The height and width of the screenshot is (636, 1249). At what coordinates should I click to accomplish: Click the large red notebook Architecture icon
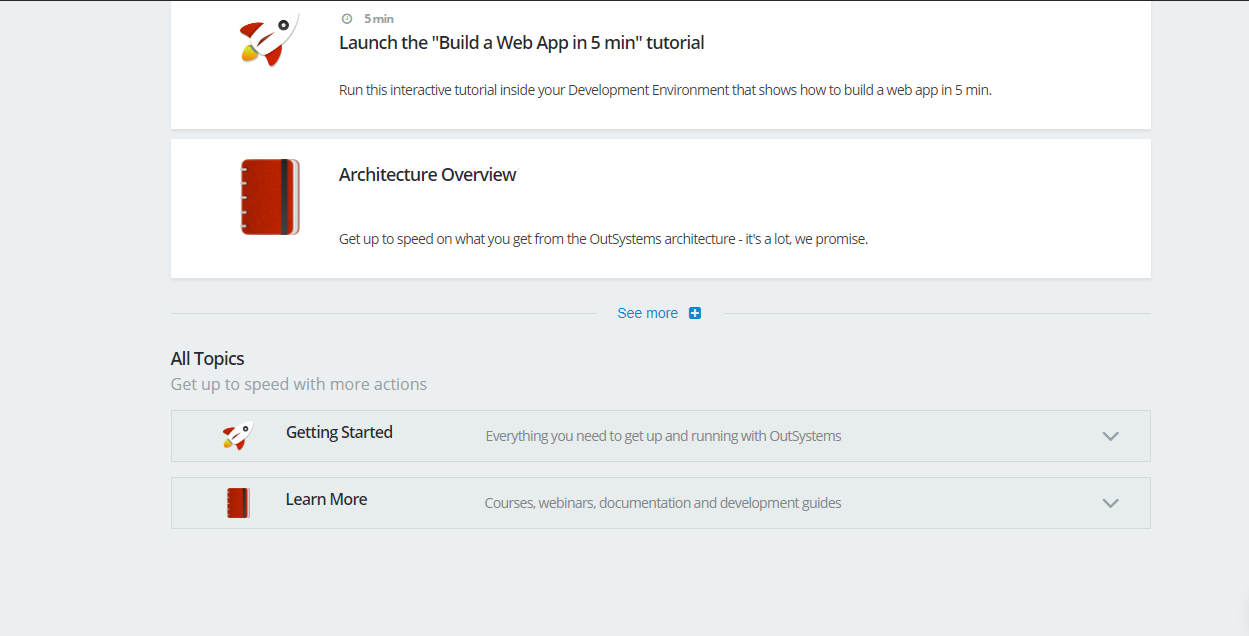pos(270,197)
